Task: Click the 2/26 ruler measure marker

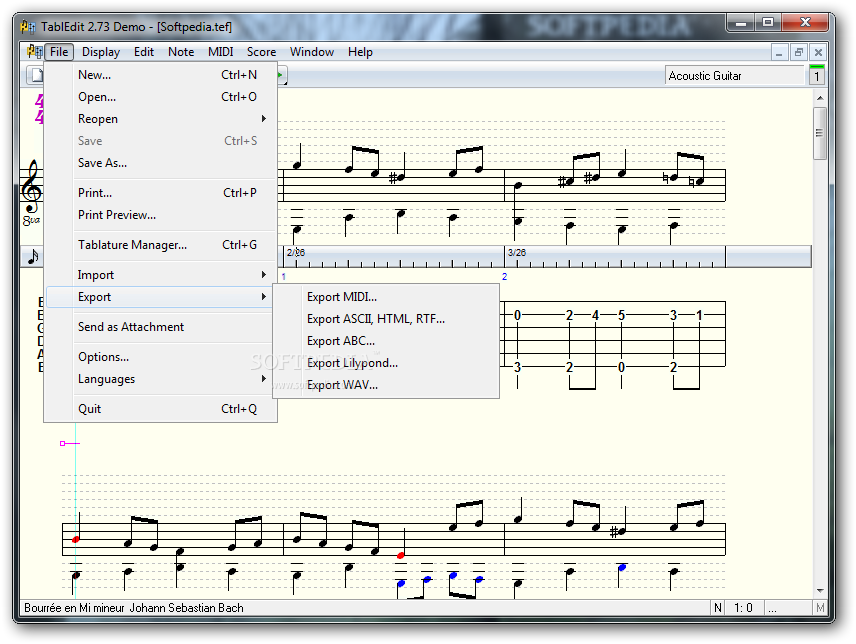Action: [296, 252]
